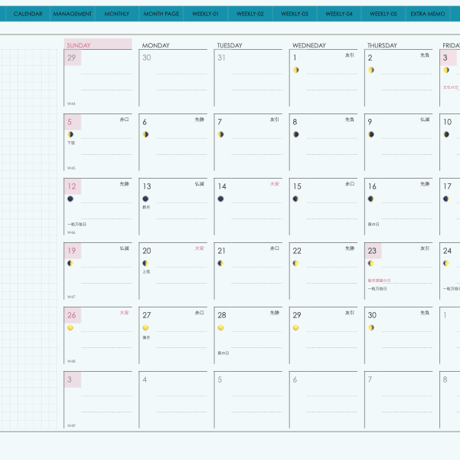
Task: Open the CALENDAR tab
Action: 28,14
